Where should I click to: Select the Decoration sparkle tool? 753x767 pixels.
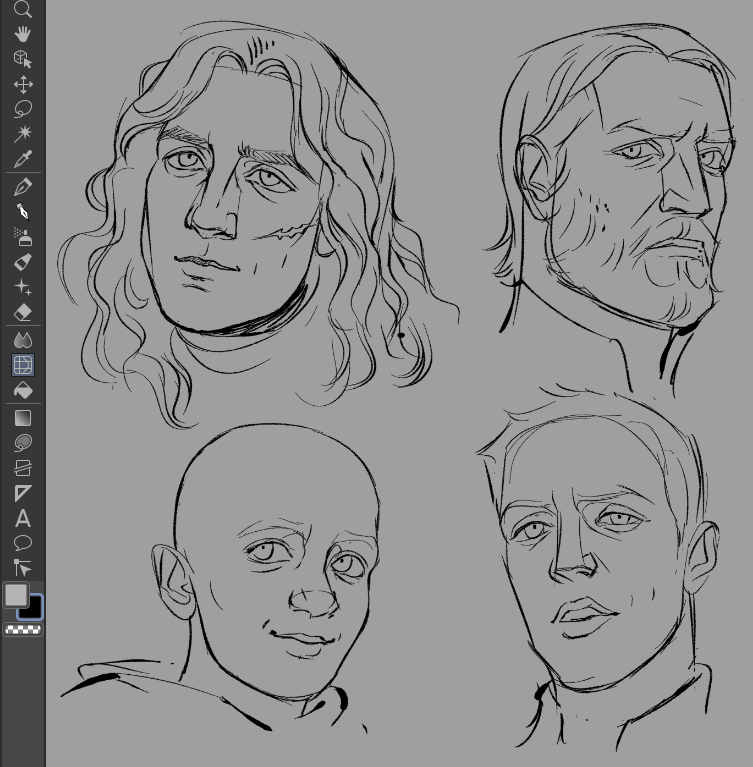(23, 287)
